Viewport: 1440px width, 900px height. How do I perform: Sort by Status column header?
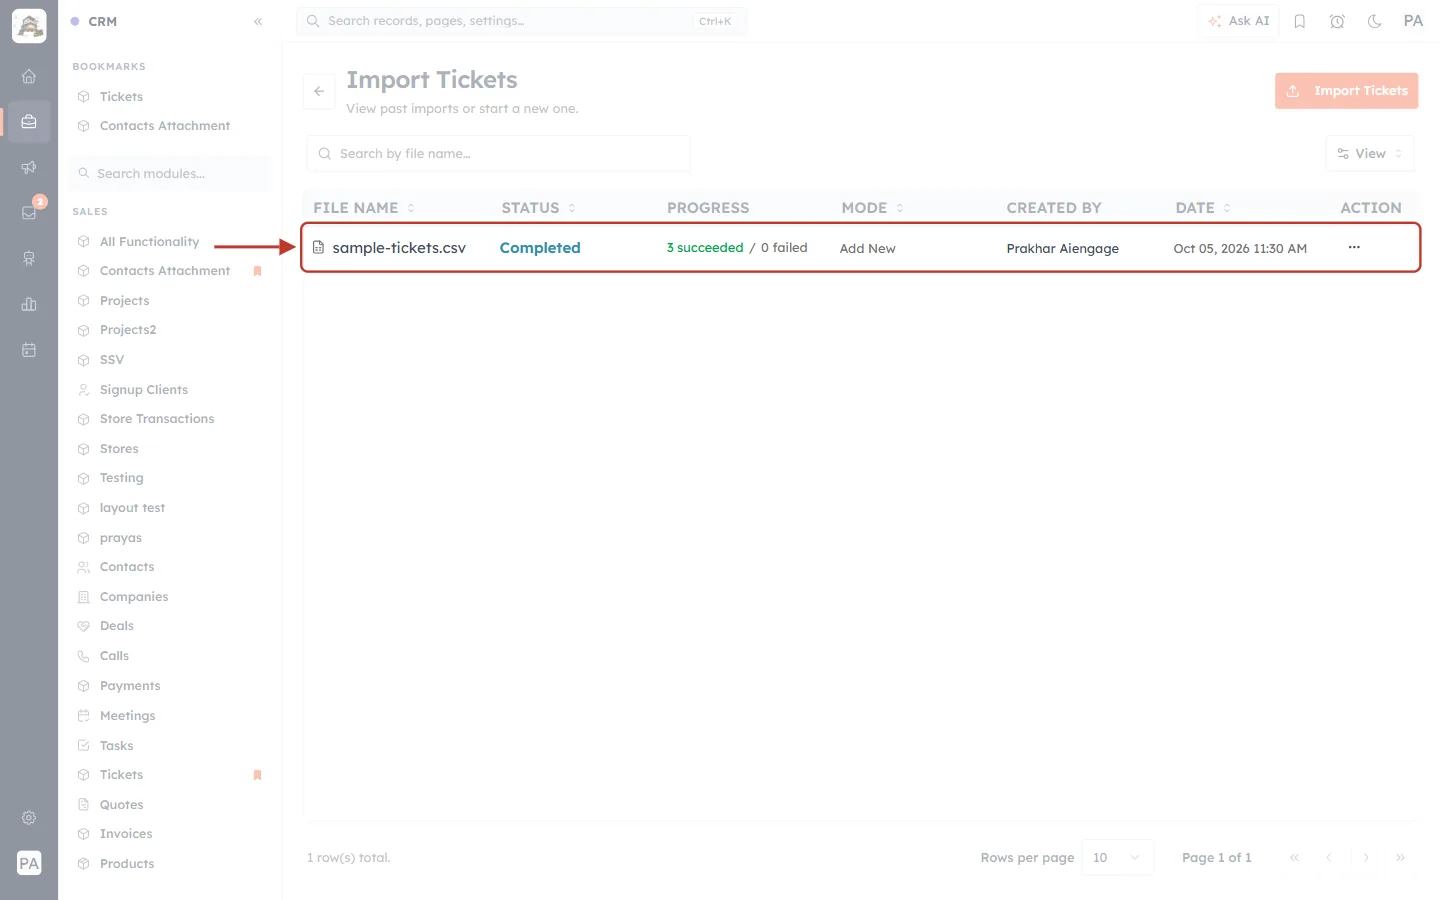pos(538,208)
